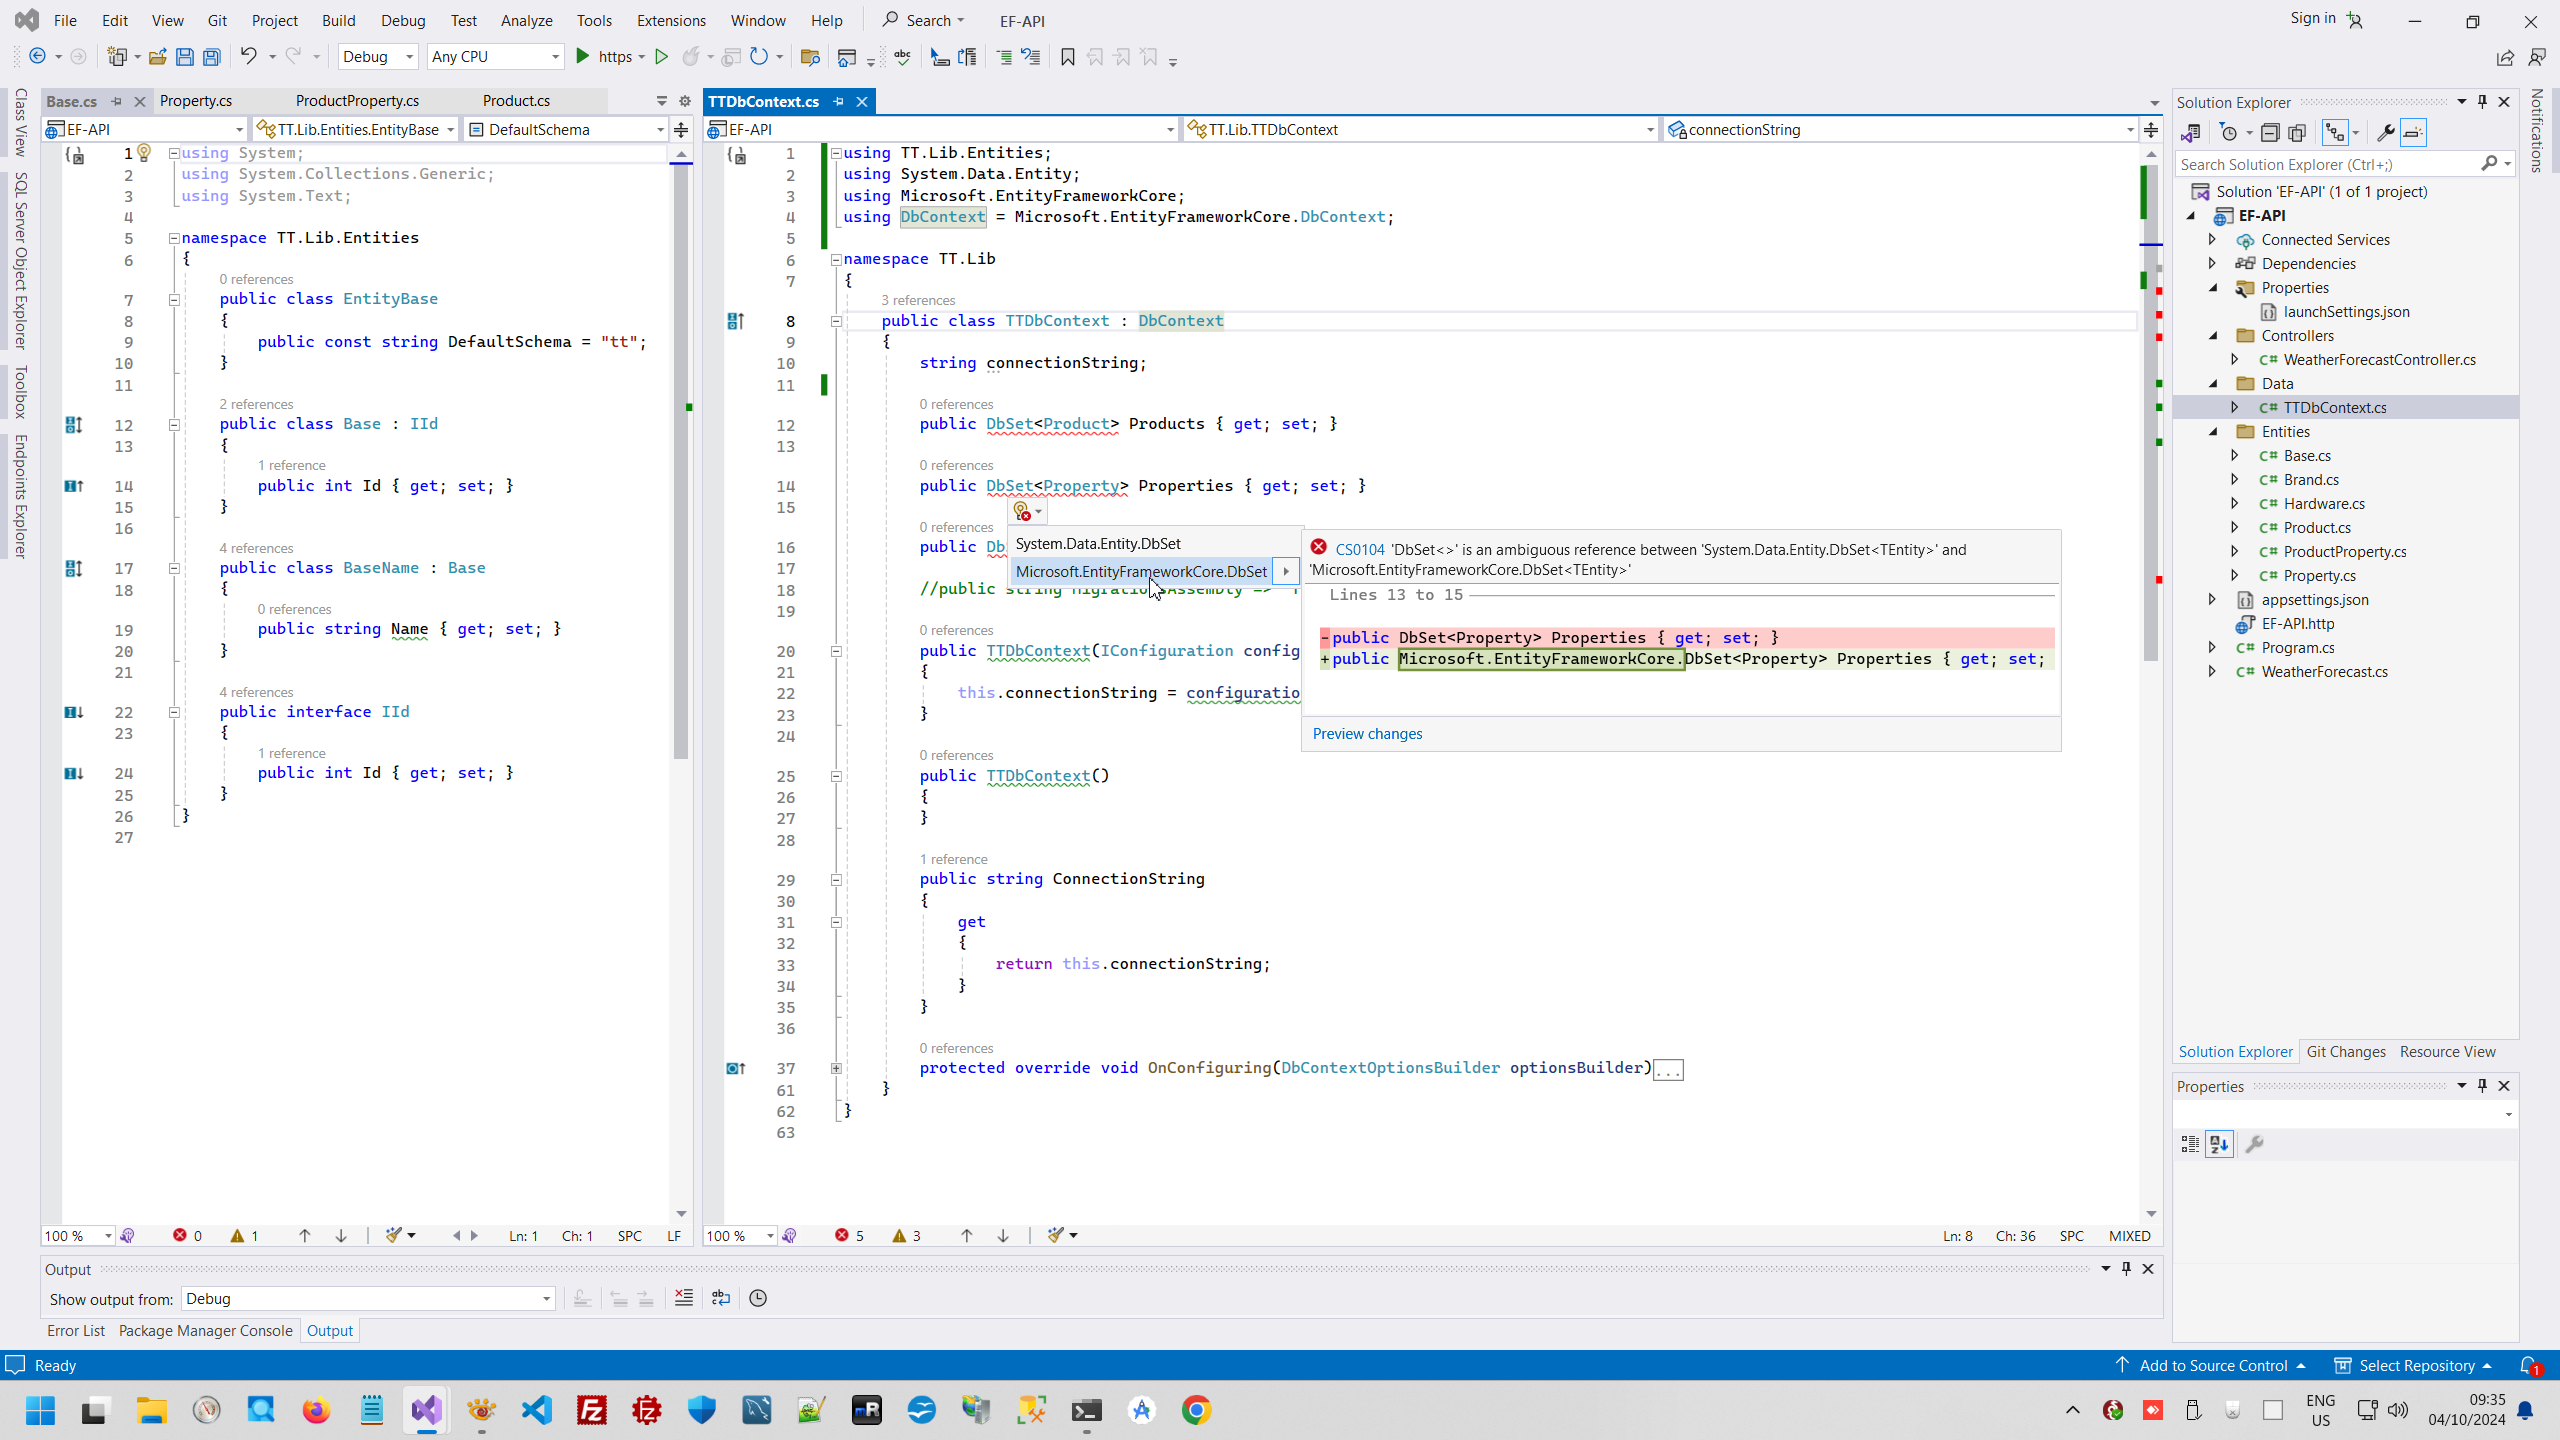Viewport: 2560px width, 1440px height.
Task: Click the Undo toolbar icon
Action: (248, 57)
